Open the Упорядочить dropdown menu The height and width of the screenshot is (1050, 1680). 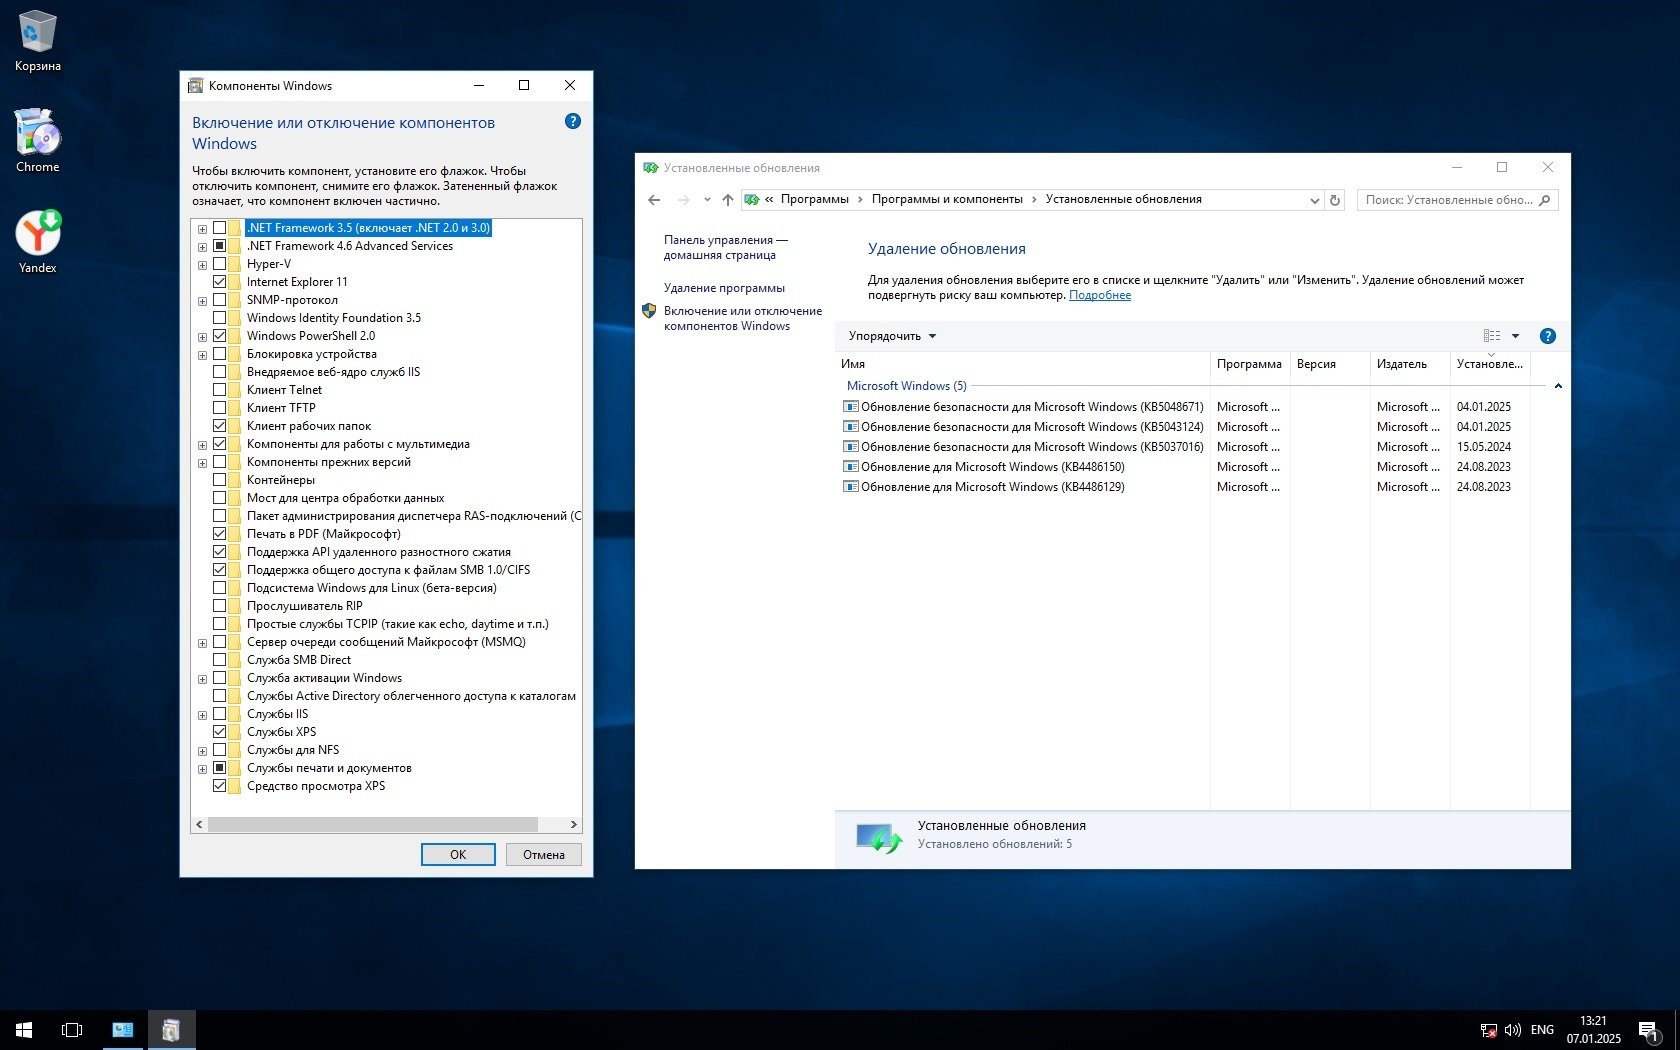892,336
